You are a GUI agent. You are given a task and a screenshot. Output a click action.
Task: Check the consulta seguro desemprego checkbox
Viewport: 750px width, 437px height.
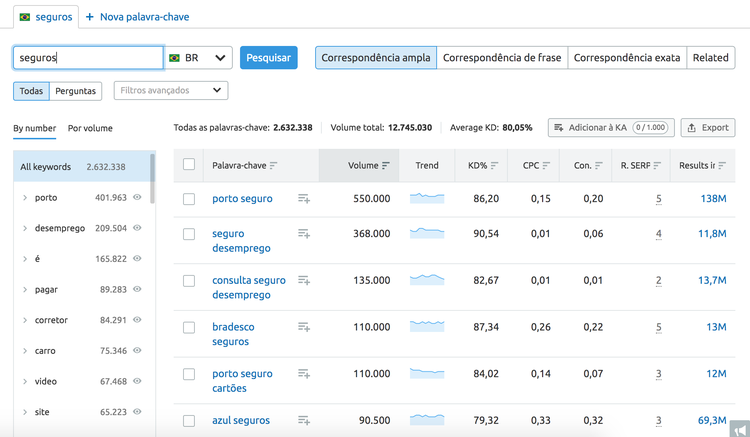tap(189, 281)
